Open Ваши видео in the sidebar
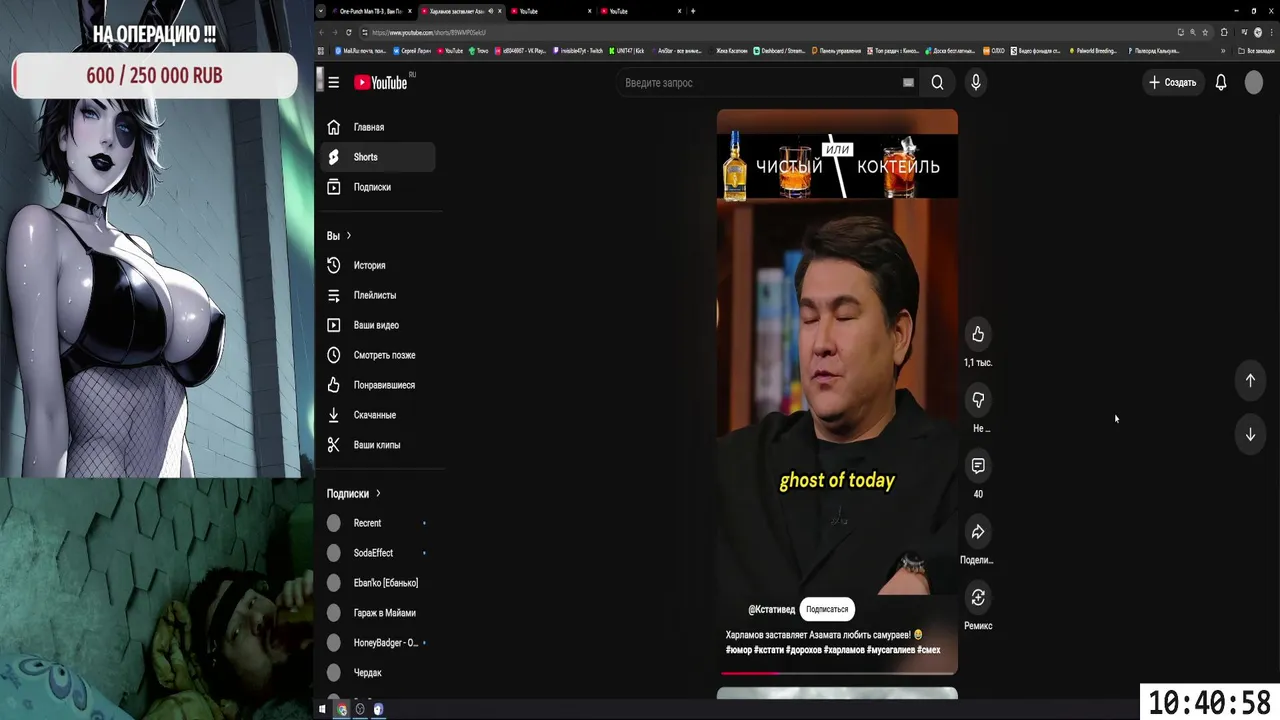This screenshot has height=720, width=1280. pyautogui.click(x=378, y=325)
